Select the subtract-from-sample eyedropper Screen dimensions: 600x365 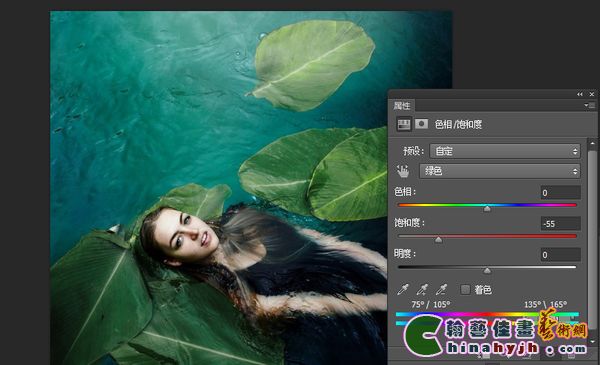(442, 290)
